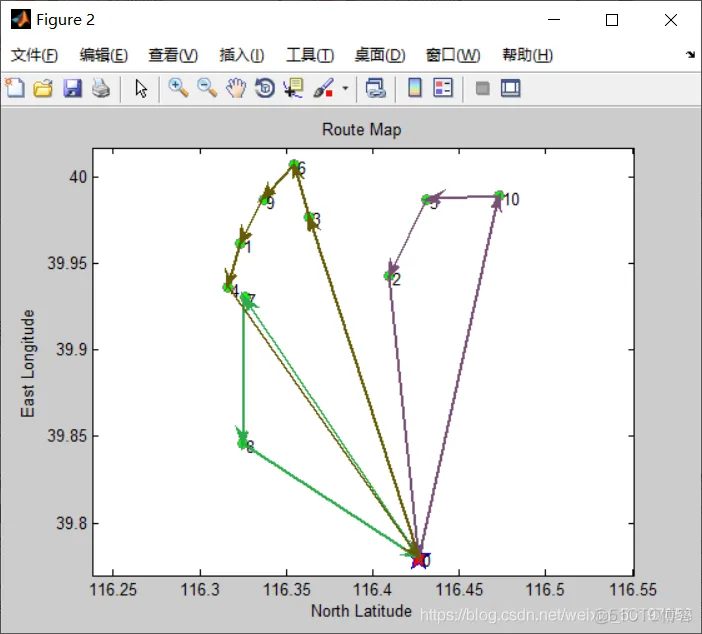Enable the Rotate 3D tool
Image resolution: width=702 pixels, height=634 pixels.
point(265,88)
